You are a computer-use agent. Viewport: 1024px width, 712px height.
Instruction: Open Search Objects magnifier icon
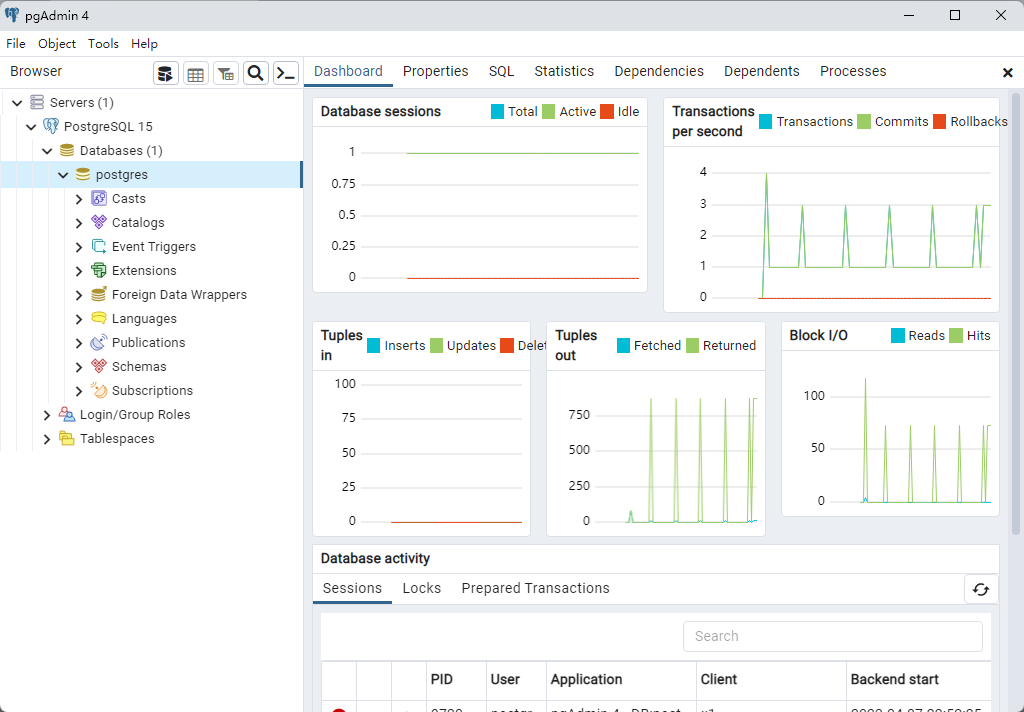tap(256, 73)
